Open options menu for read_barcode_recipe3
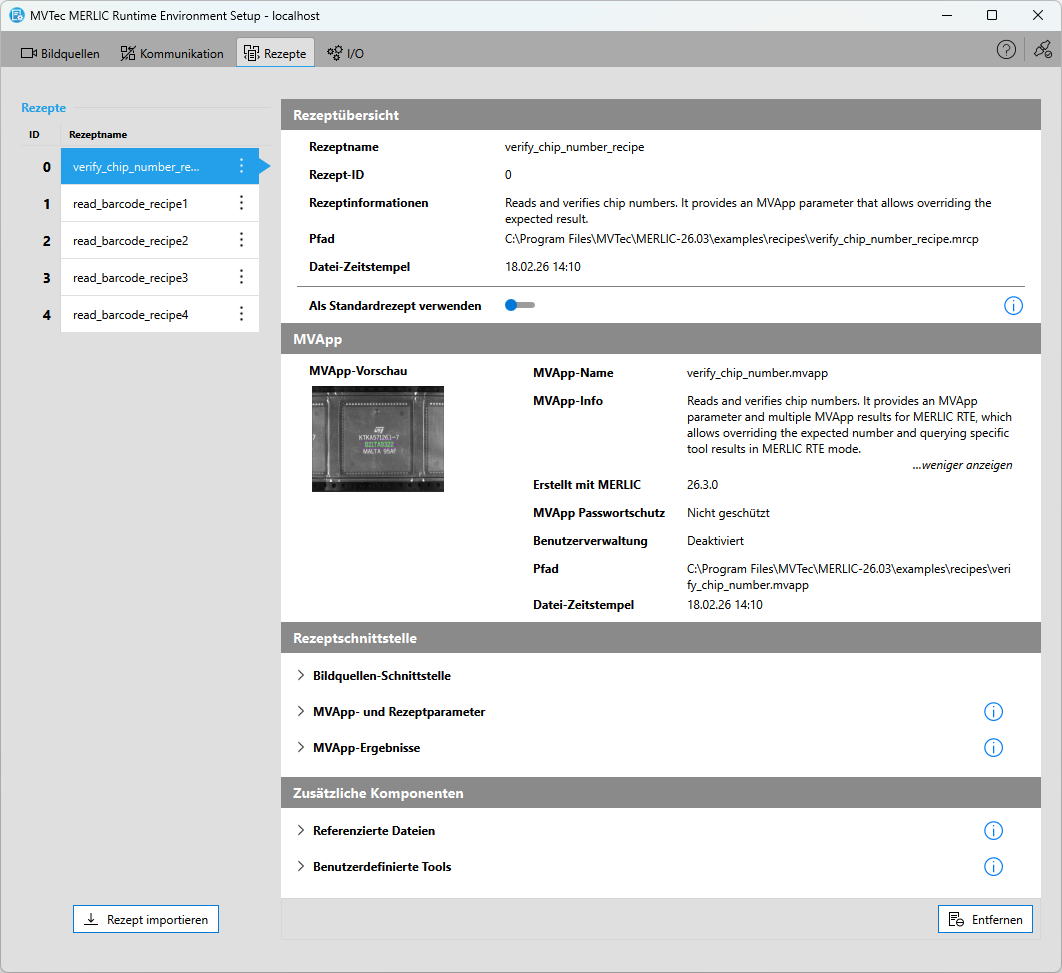The height and width of the screenshot is (973, 1062). (241, 277)
